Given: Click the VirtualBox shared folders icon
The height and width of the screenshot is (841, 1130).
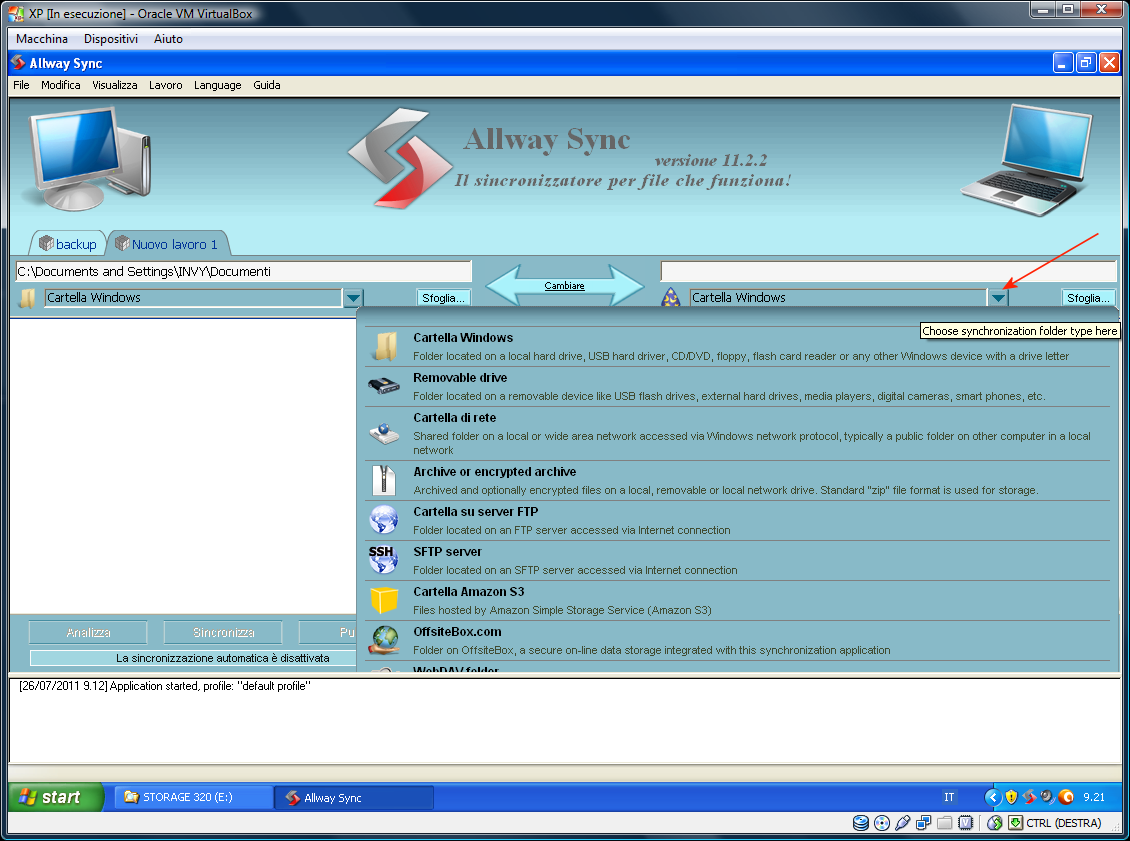Looking at the screenshot, I should [945, 823].
